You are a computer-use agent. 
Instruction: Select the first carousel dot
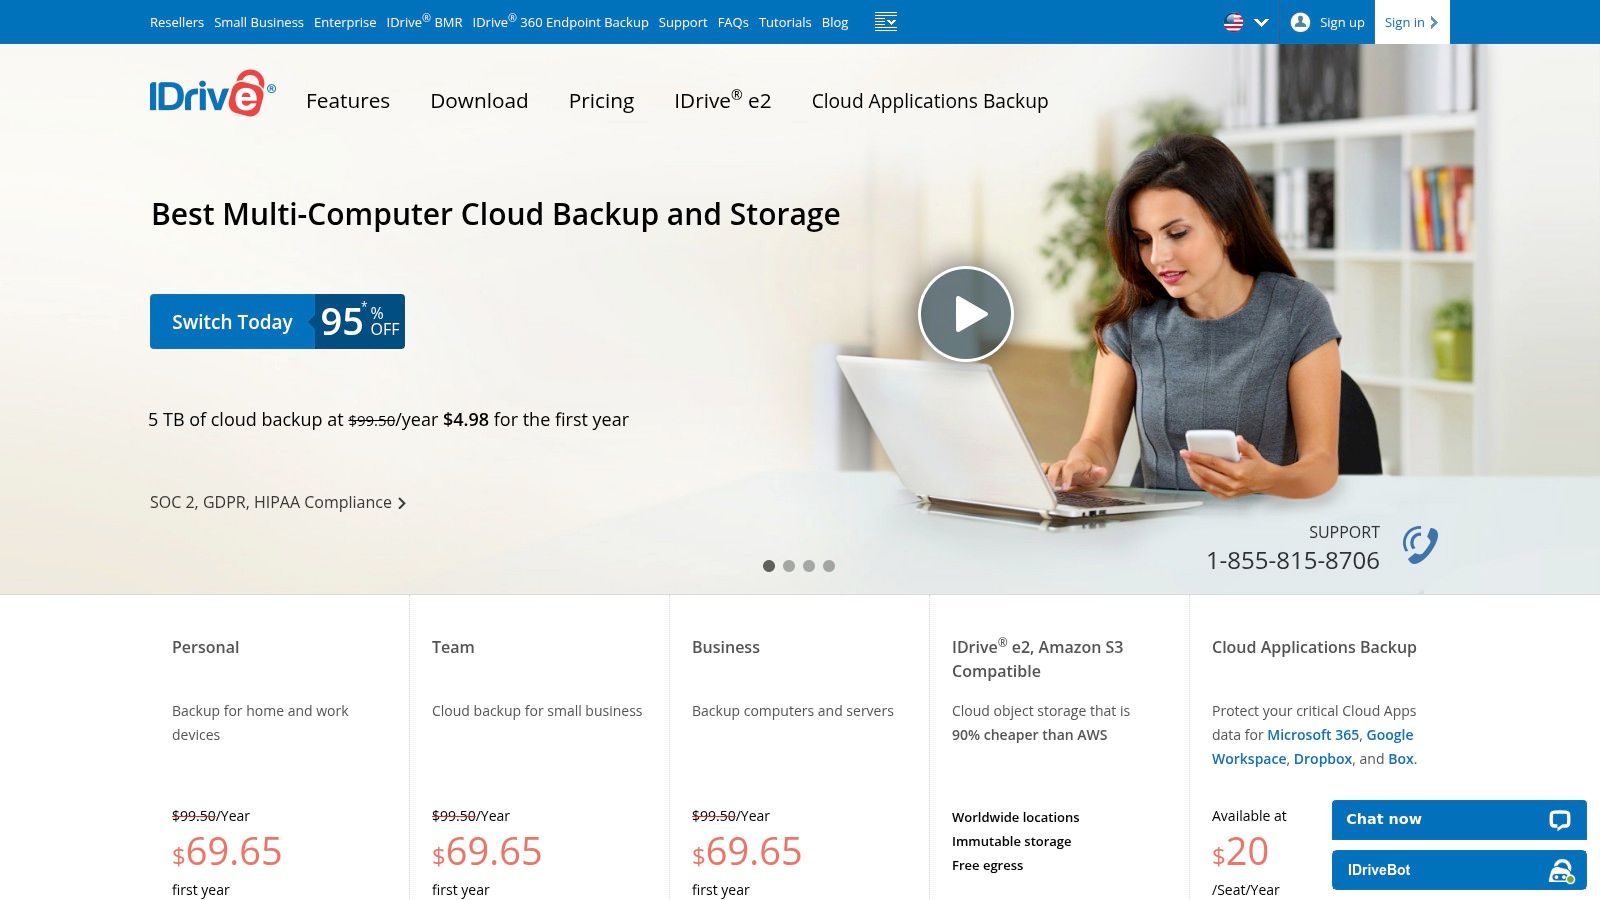pos(769,566)
